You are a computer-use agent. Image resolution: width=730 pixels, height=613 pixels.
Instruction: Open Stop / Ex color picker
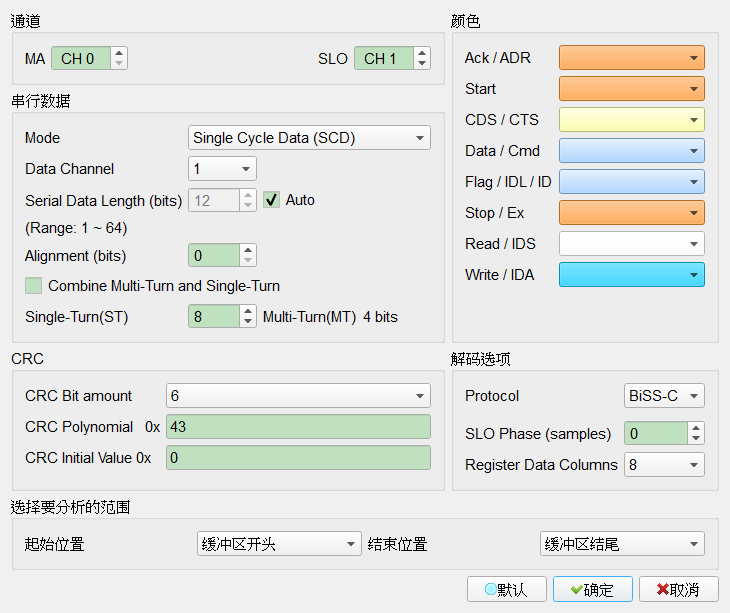(x=631, y=213)
